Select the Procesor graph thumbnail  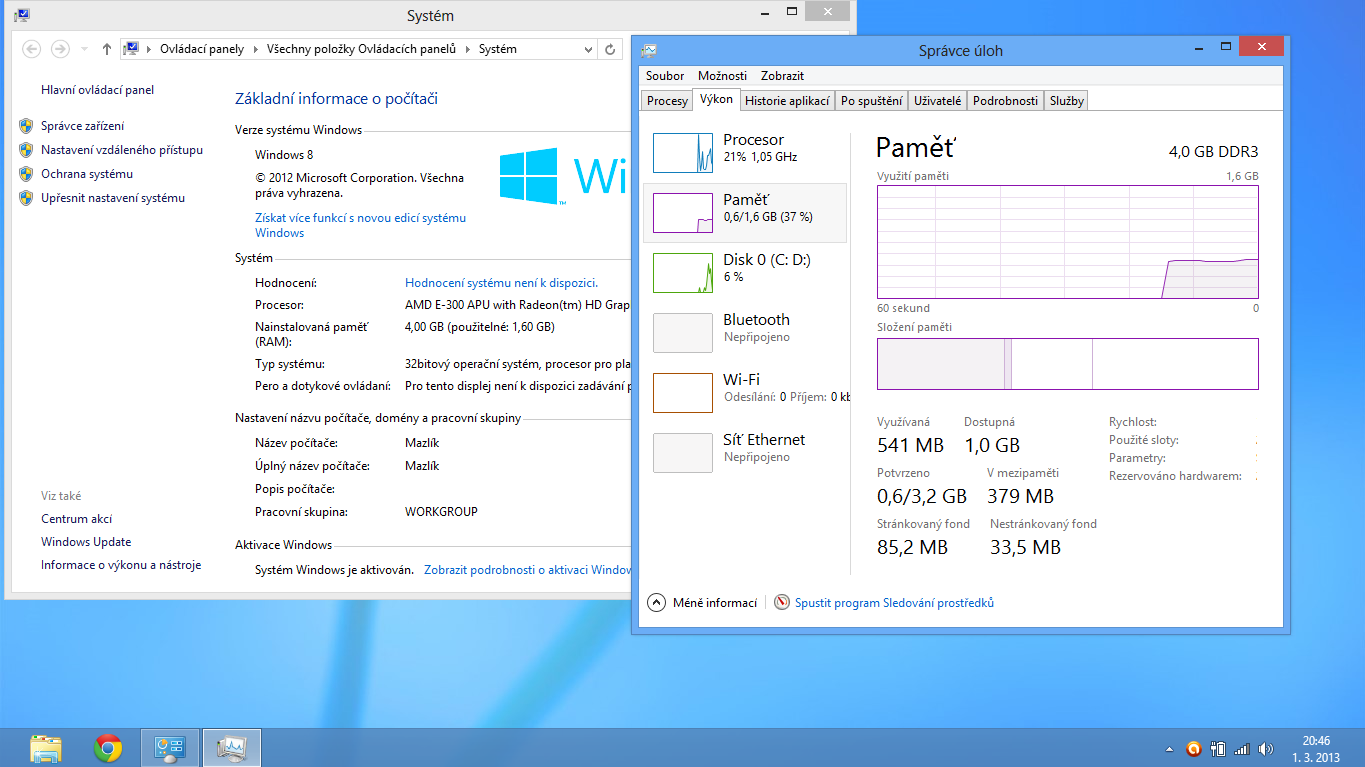point(683,153)
